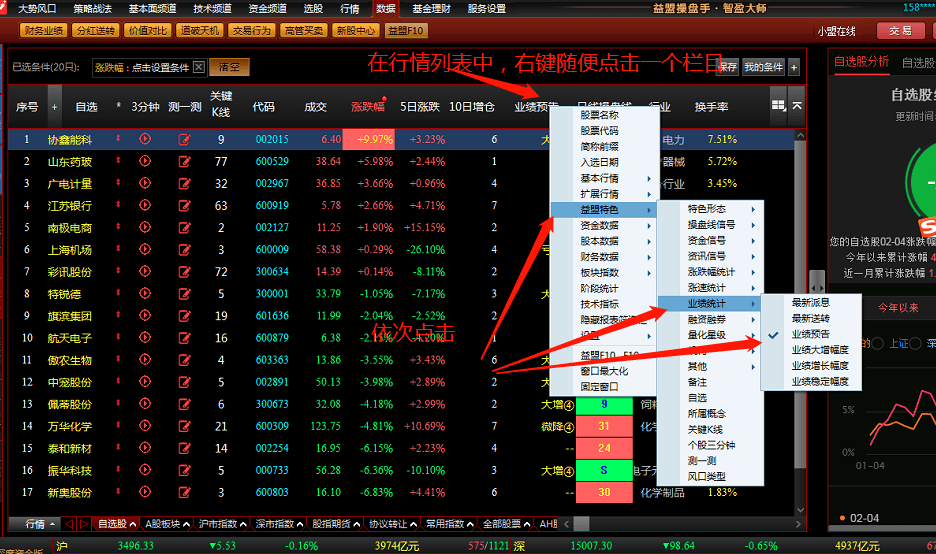Click the 测一测 edit icon for 特锐德
The image size is (936, 554).
pyautogui.click(x=184, y=294)
